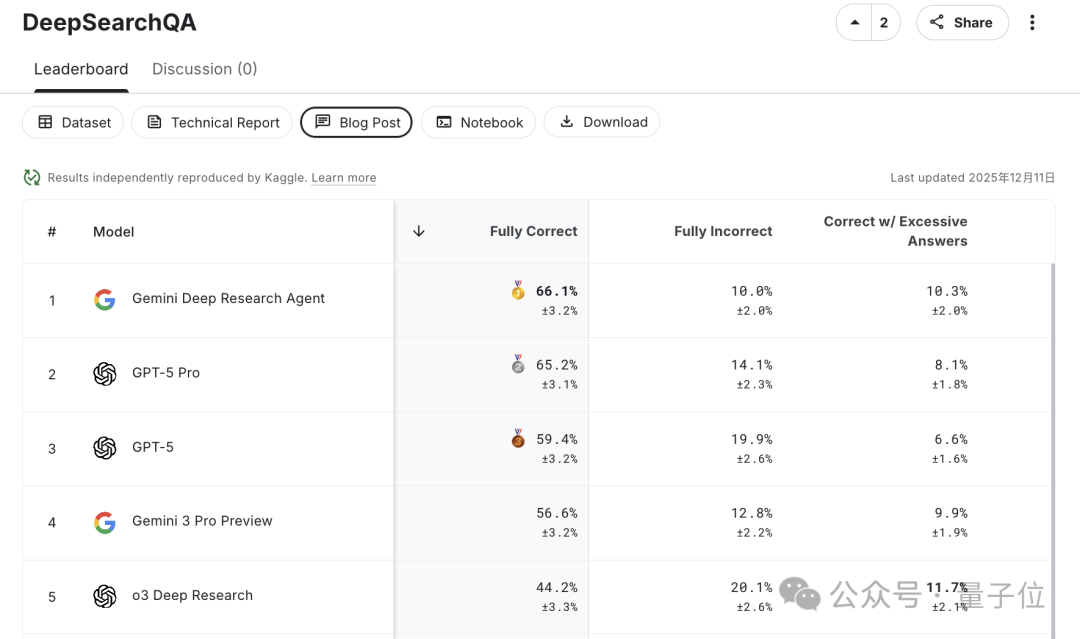Sort by Correct w/ Excessive Answers column
The image size is (1080, 639).
point(895,231)
